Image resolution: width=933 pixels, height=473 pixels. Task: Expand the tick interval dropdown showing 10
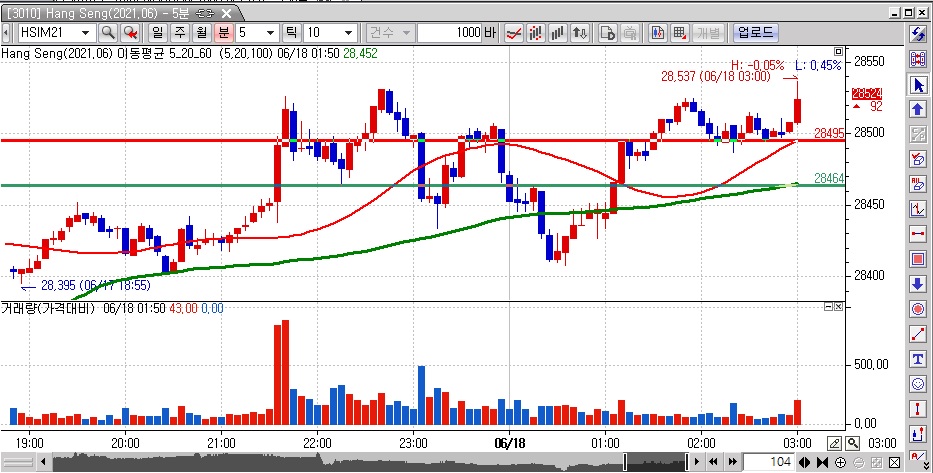(346, 33)
